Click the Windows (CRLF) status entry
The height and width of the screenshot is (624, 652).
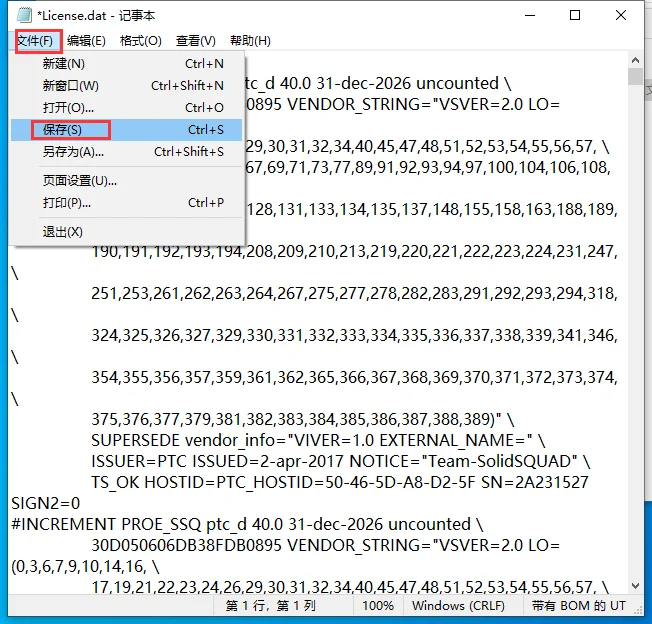[x=459, y=606]
